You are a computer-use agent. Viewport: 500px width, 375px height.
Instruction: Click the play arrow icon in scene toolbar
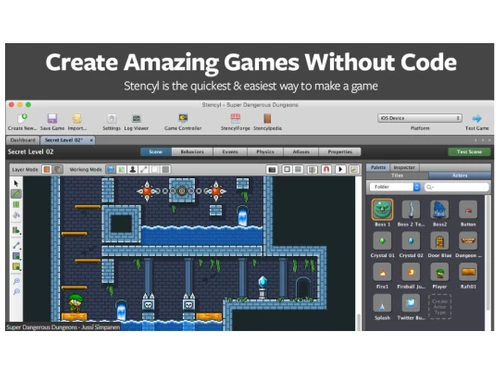point(340,169)
